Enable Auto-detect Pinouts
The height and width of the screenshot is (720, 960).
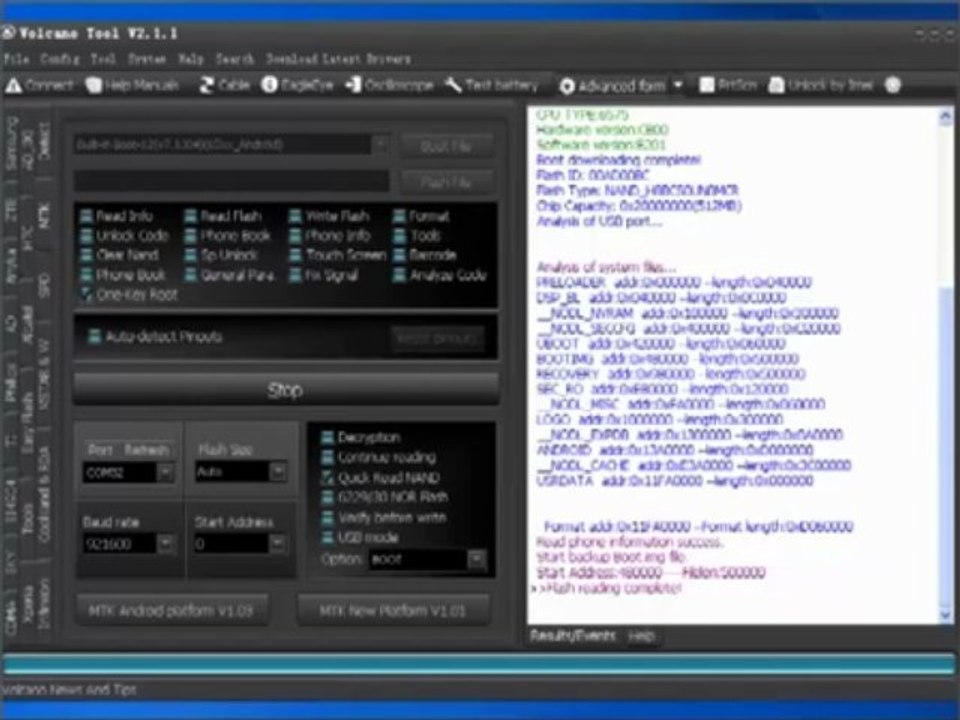pyautogui.click(x=94, y=337)
